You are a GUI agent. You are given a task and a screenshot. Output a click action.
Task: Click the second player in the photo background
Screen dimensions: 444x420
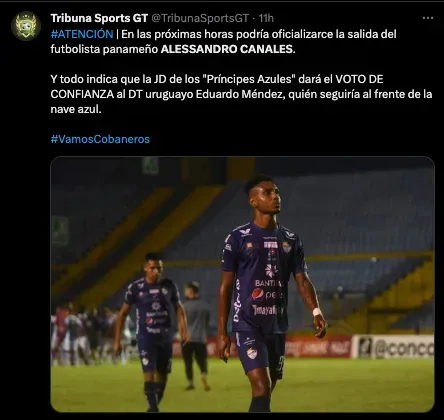152,332
